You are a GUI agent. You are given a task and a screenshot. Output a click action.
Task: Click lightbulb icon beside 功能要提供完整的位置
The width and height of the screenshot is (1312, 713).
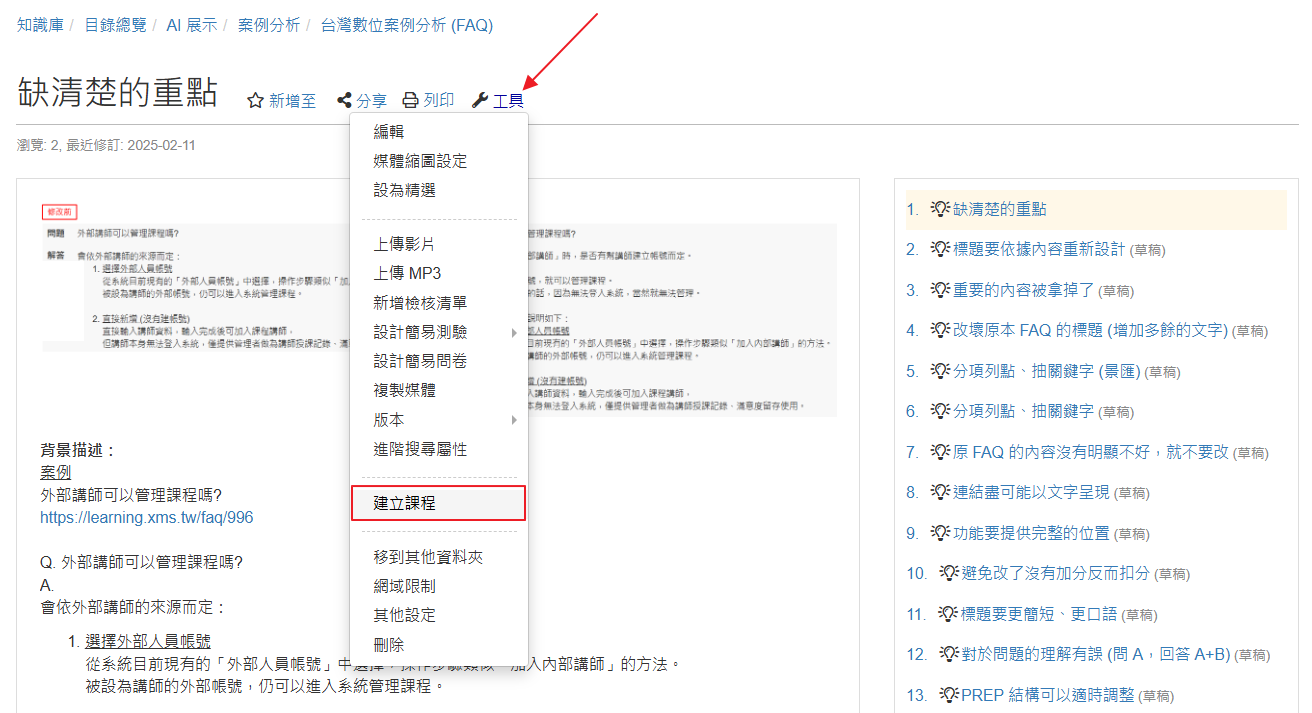939,533
